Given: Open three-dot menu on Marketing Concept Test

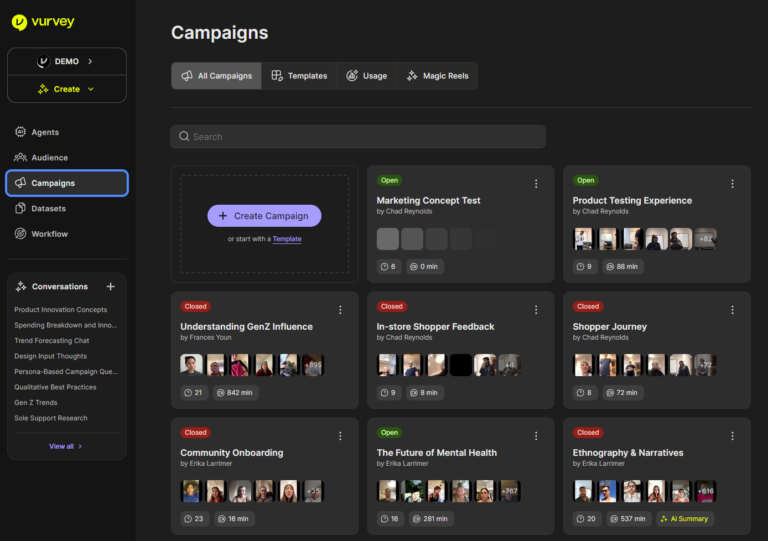Looking at the screenshot, I should click(x=536, y=184).
